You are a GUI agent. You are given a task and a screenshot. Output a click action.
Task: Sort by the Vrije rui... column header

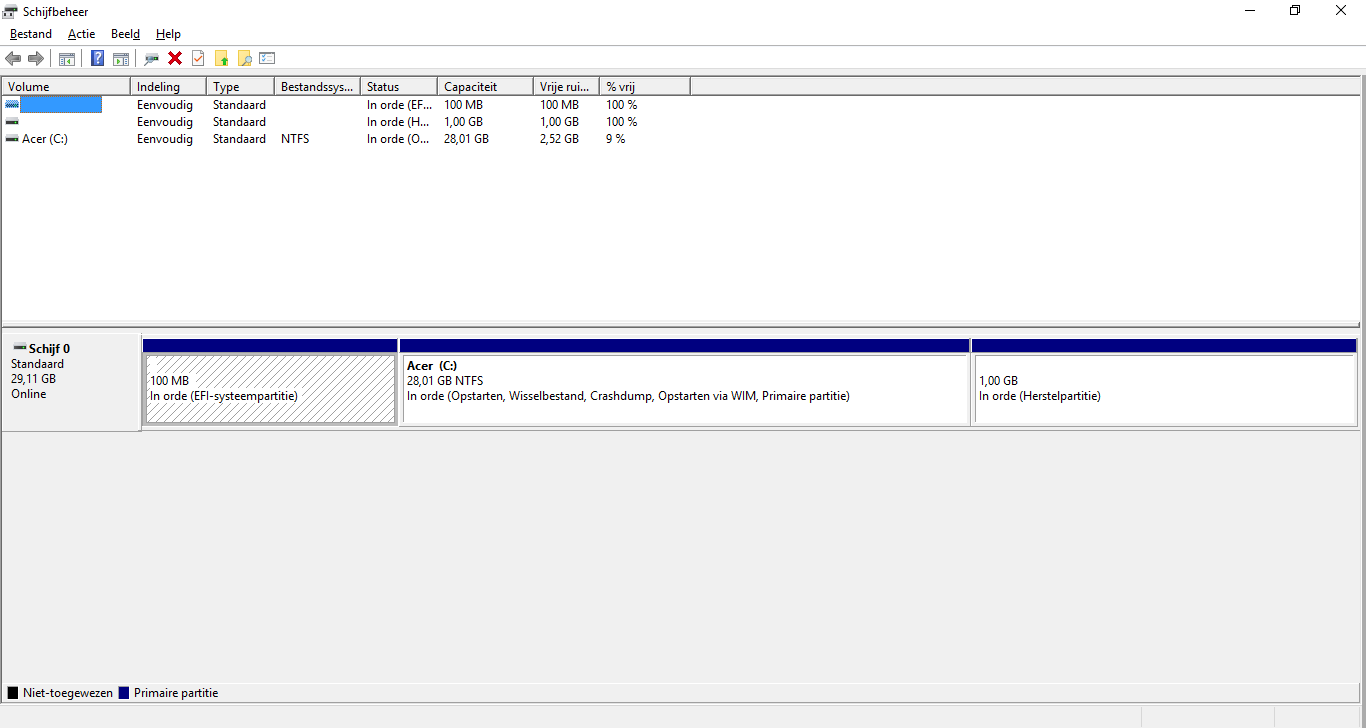point(566,87)
